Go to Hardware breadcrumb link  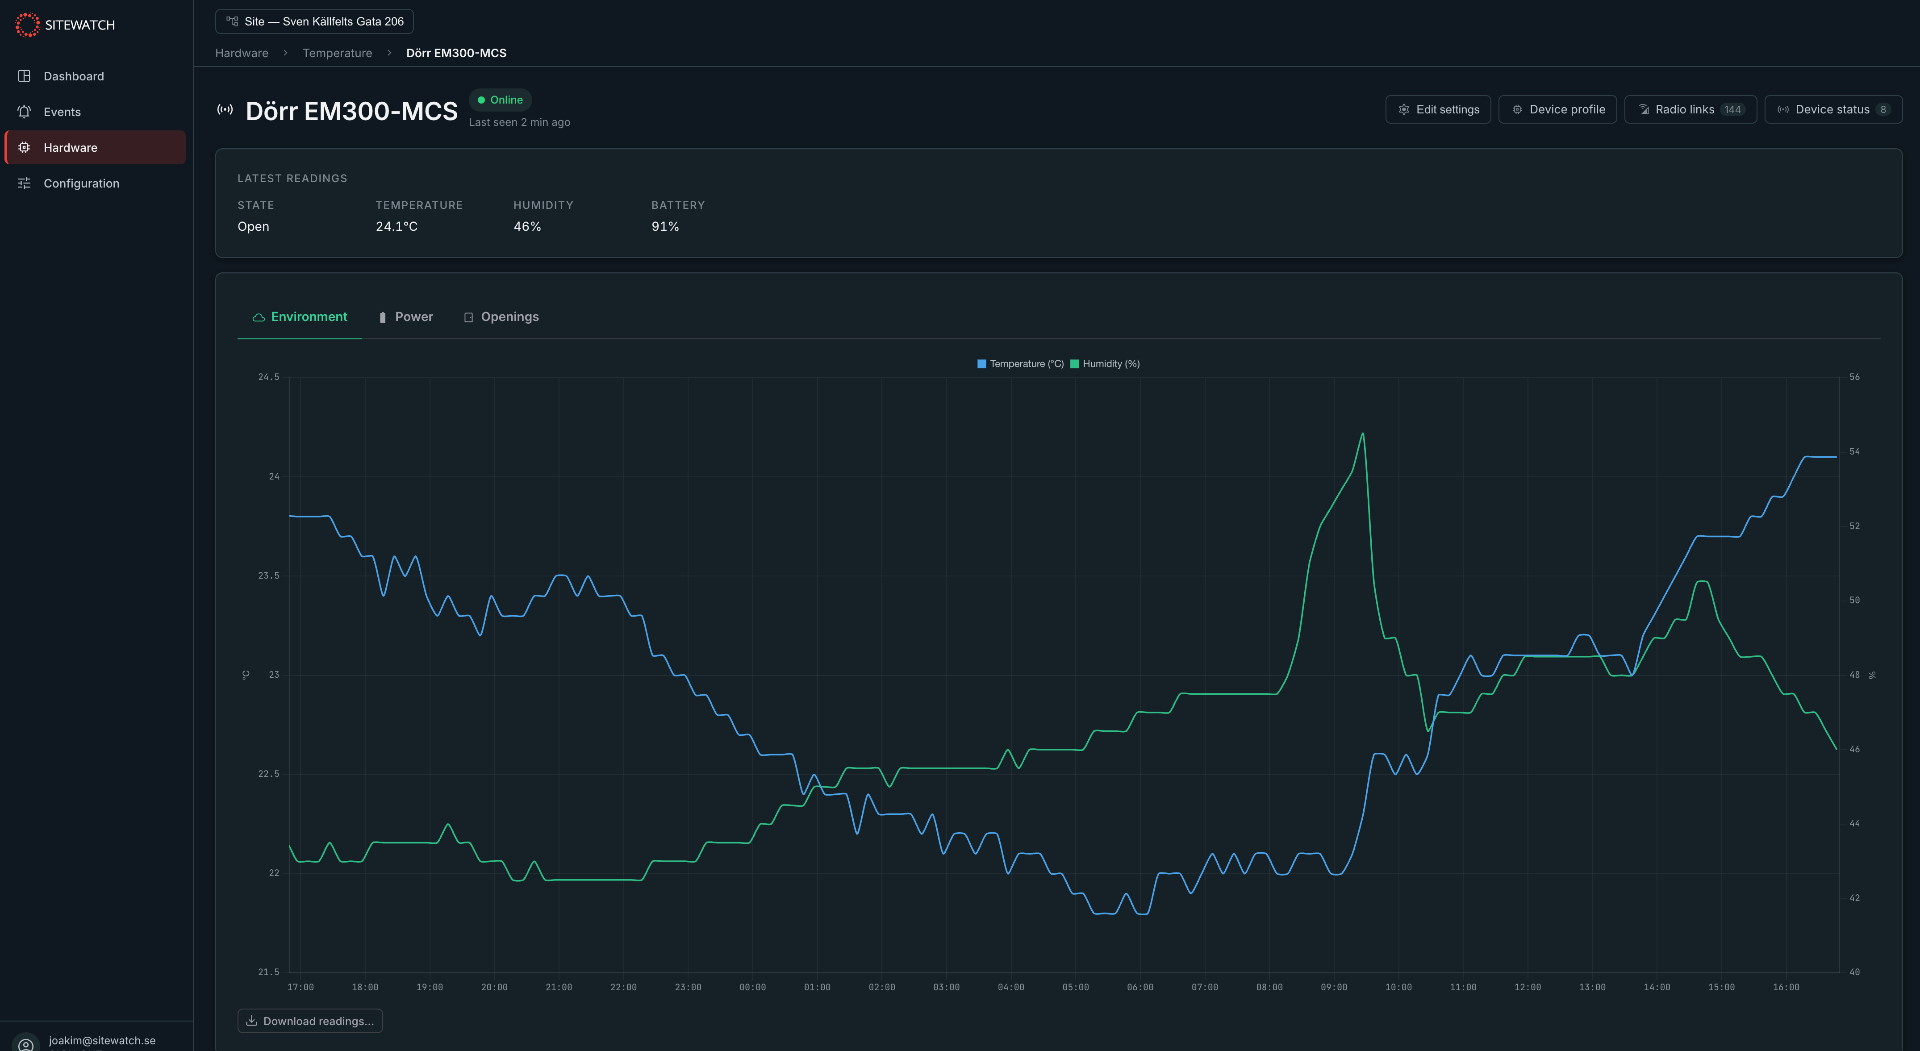[x=242, y=53]
